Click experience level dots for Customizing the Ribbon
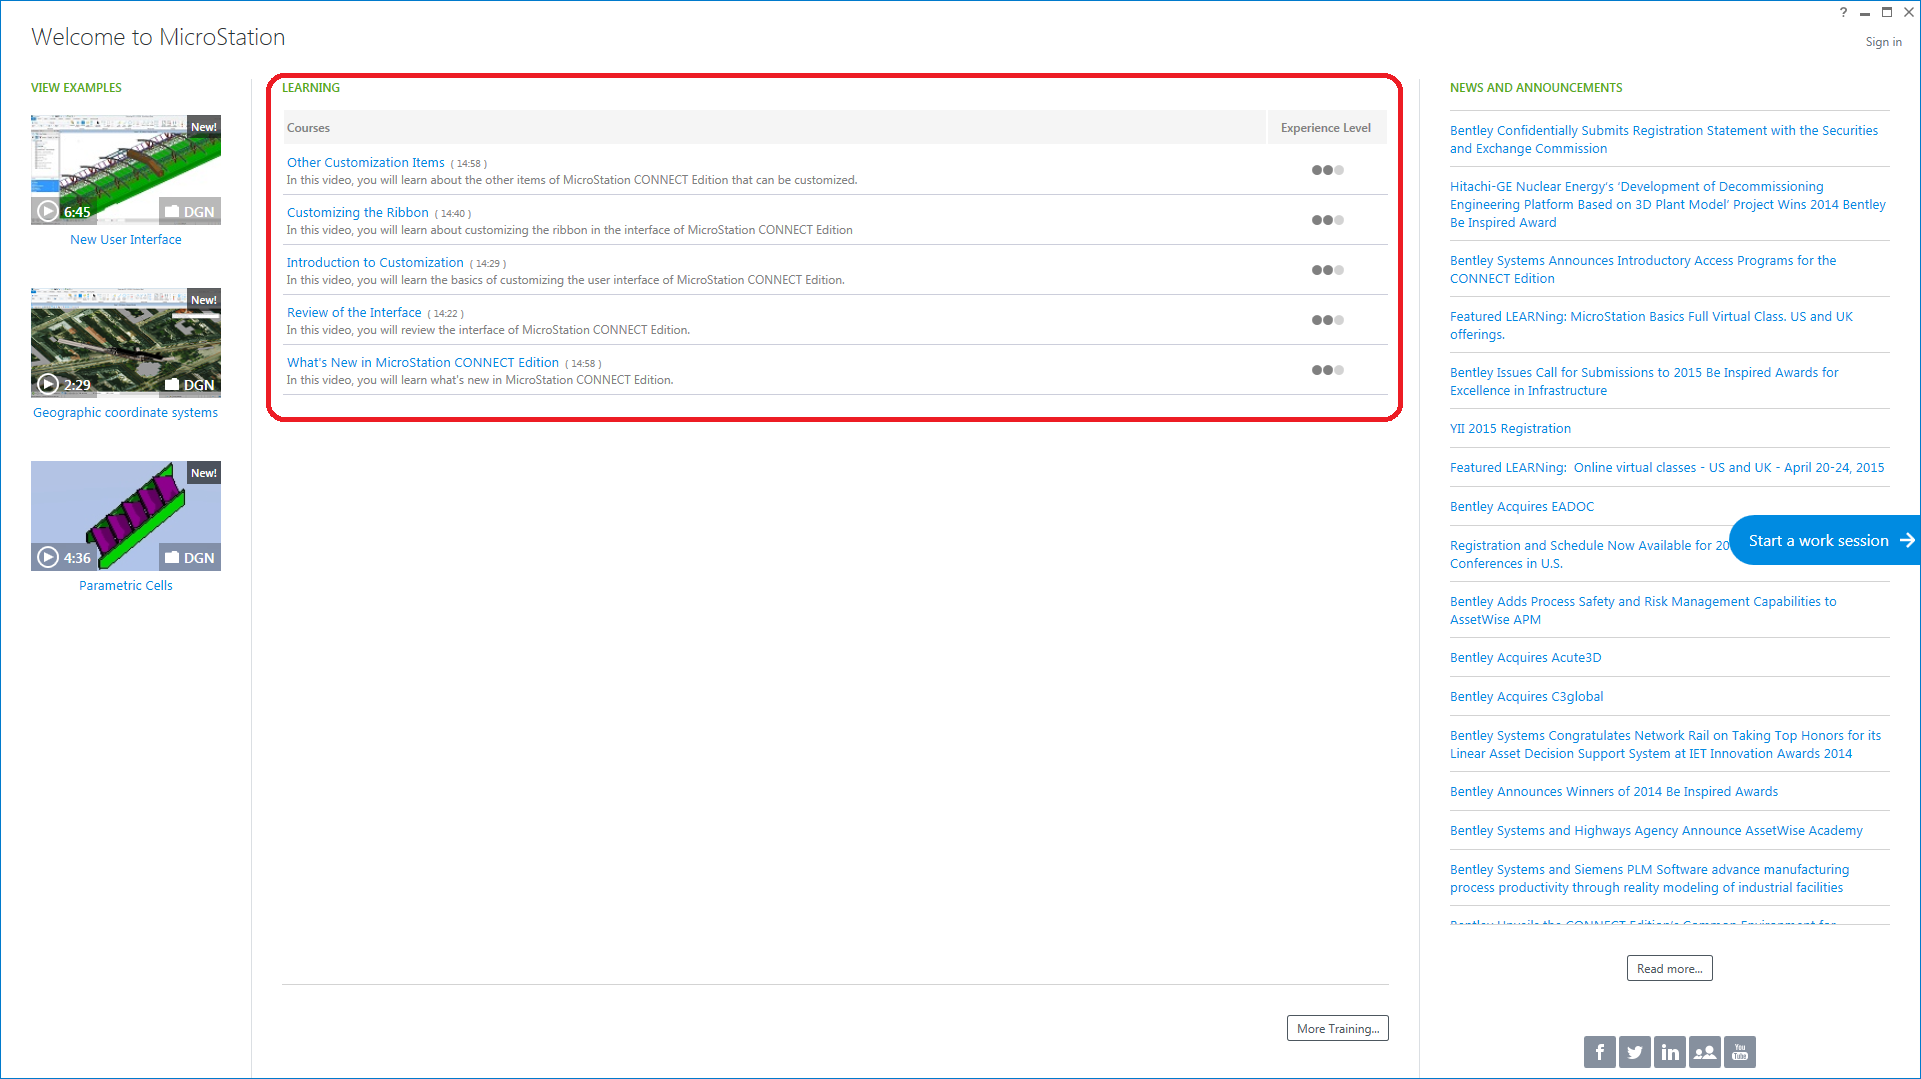The image size is (1921, 1079). 1327,220
